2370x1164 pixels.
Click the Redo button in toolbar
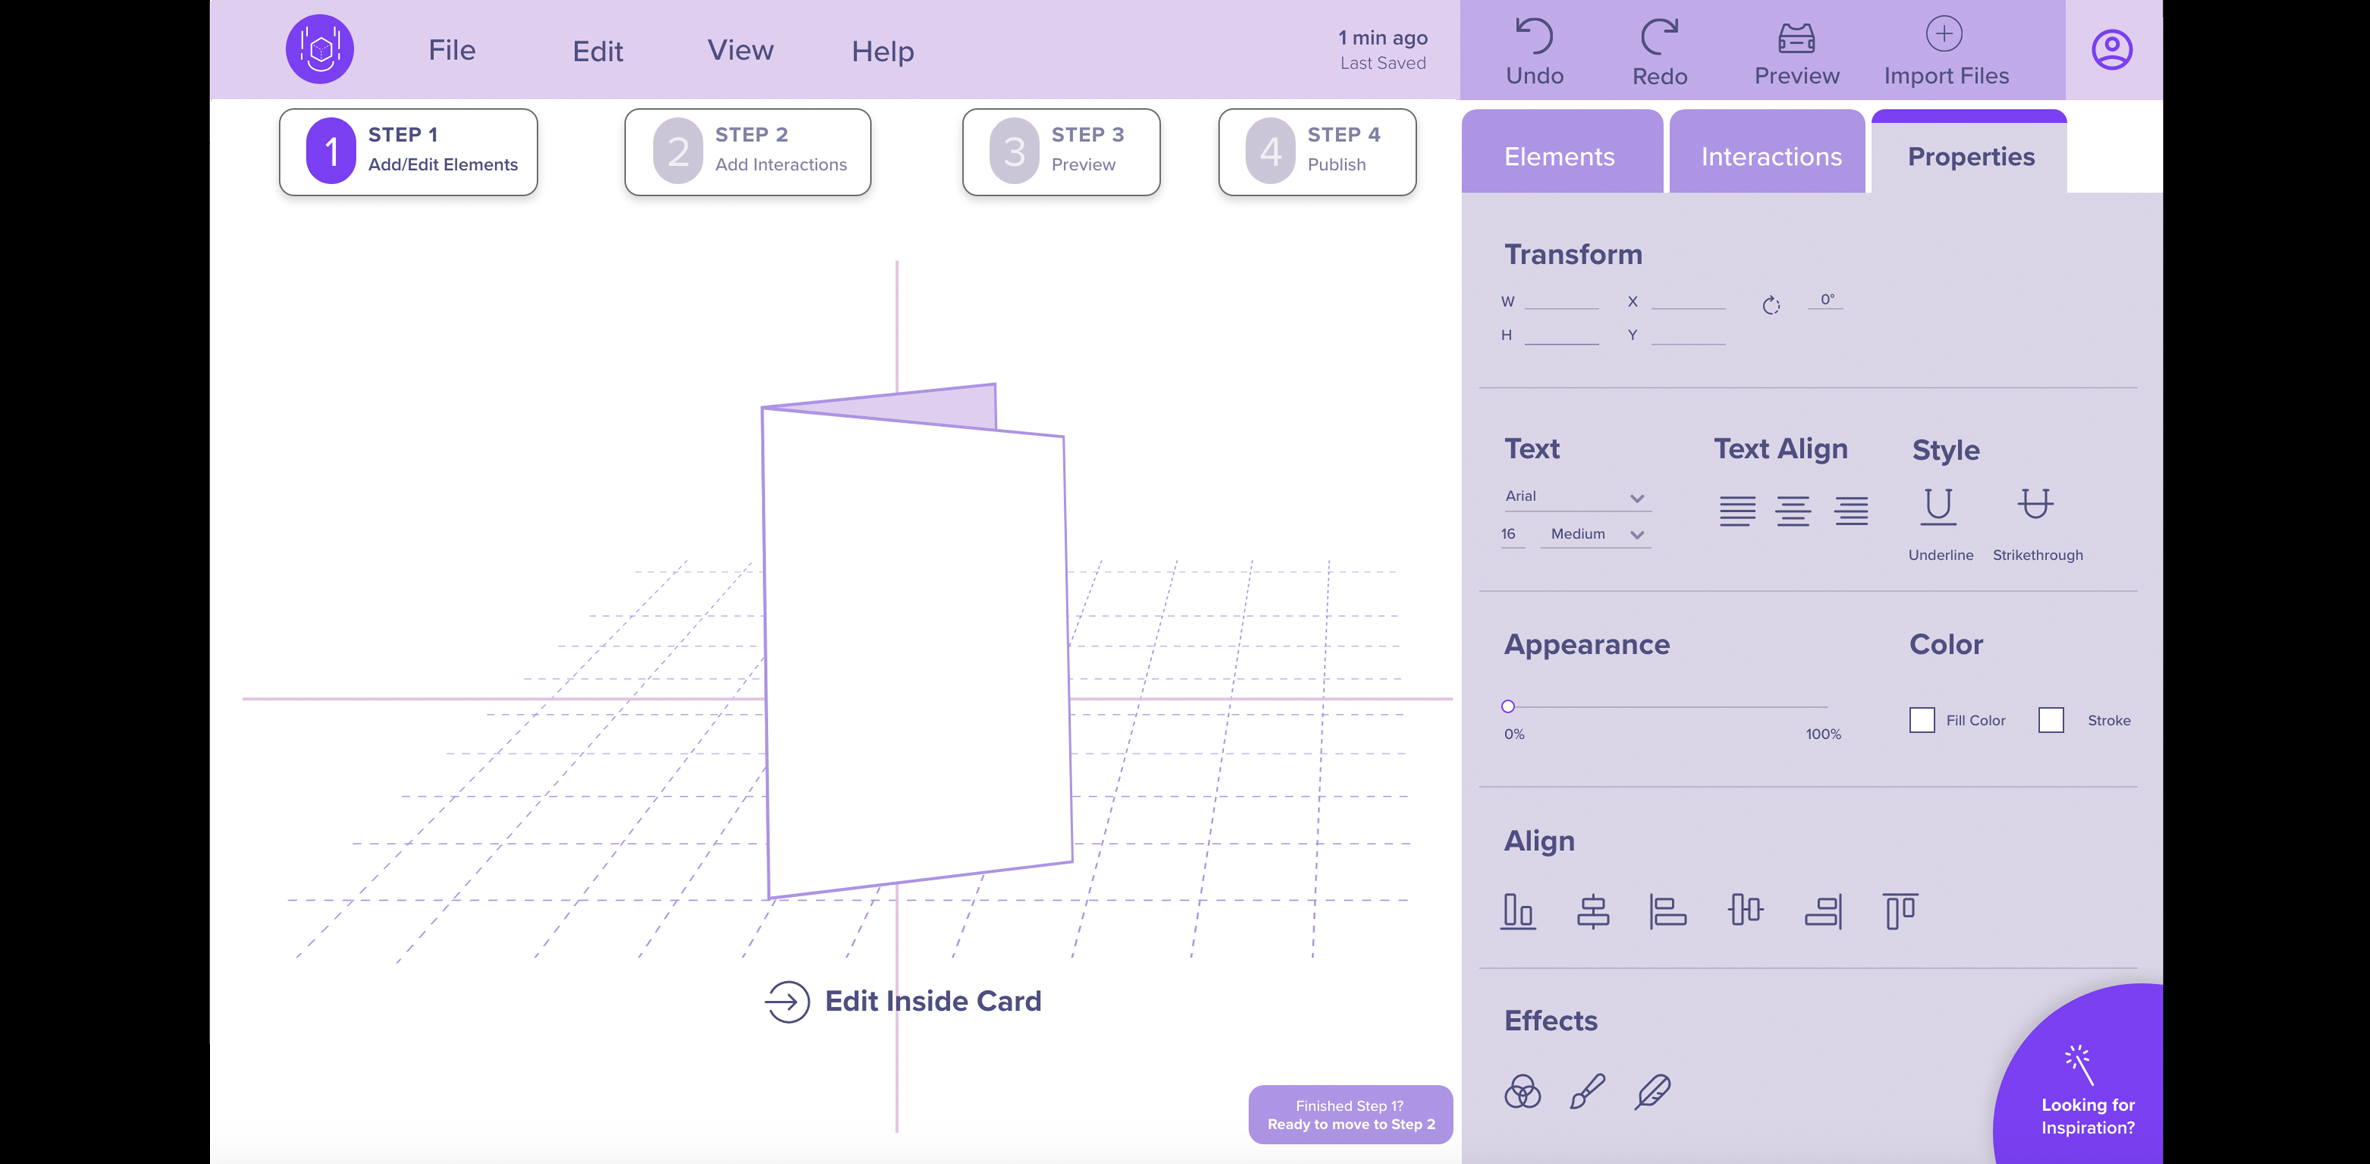(x=1660, y=50)
